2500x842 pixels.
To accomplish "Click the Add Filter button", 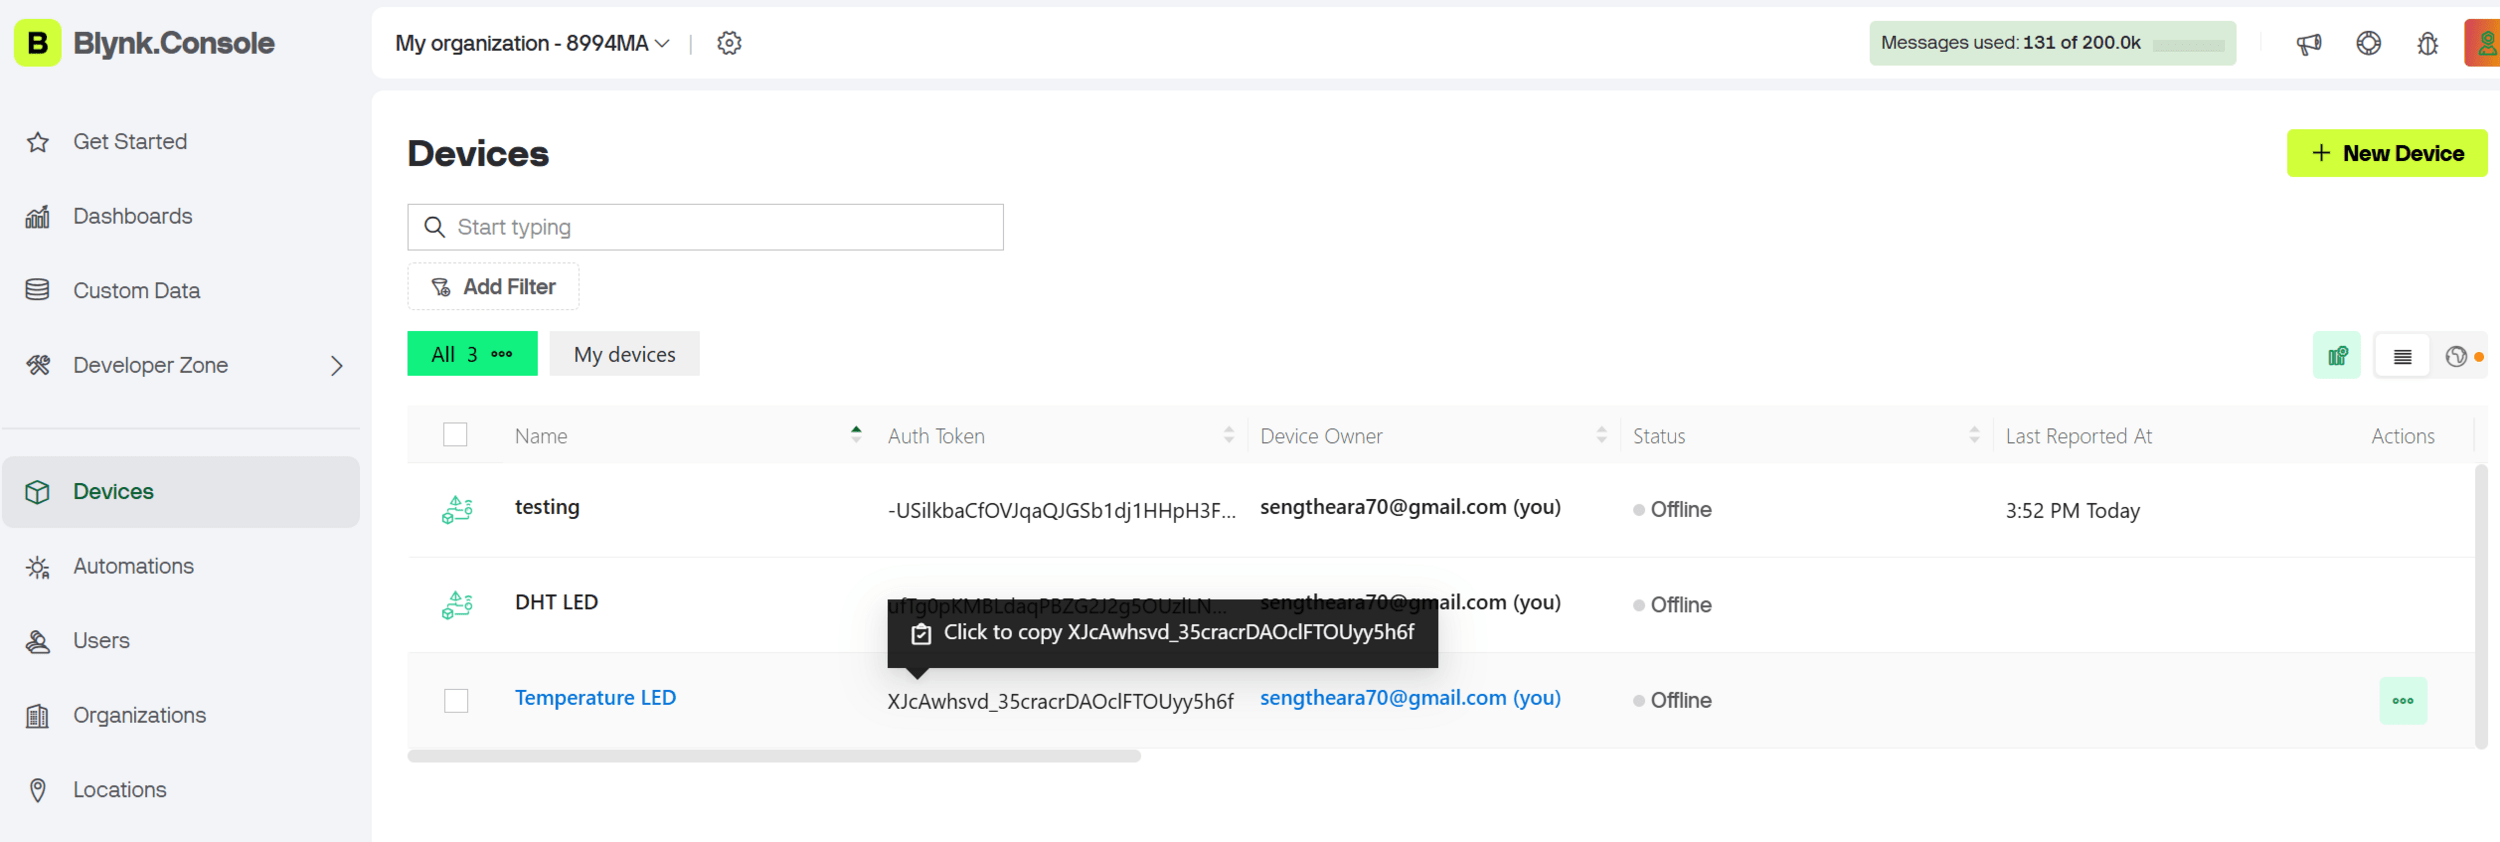I will coord(493,287).
